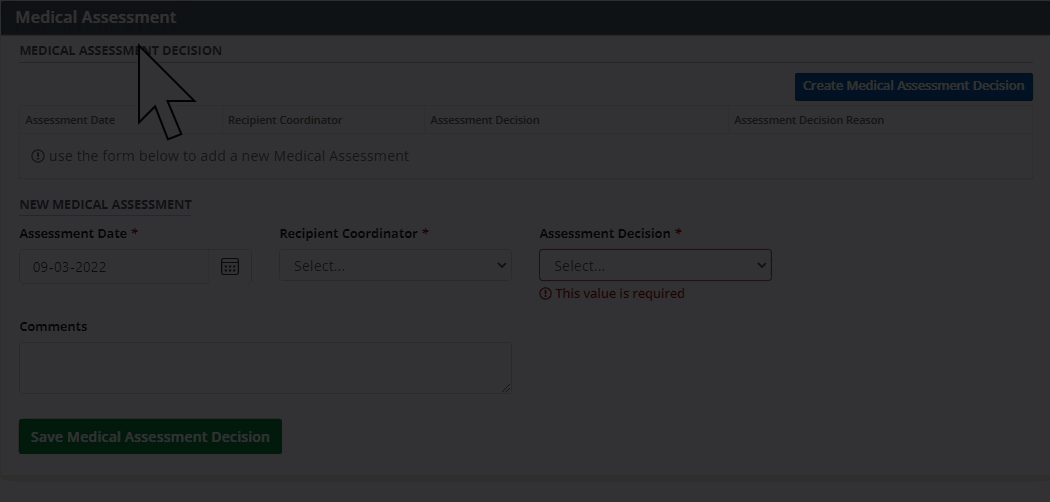
Task: Grab the Comments box resize handle
Action: (506, 388)
